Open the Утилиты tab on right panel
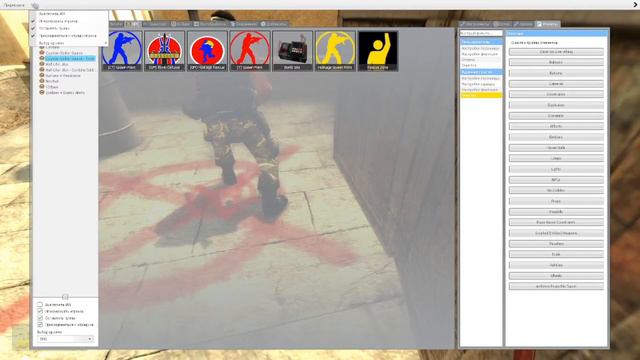This screenshot has width=640, height=360. click(547, 24)
